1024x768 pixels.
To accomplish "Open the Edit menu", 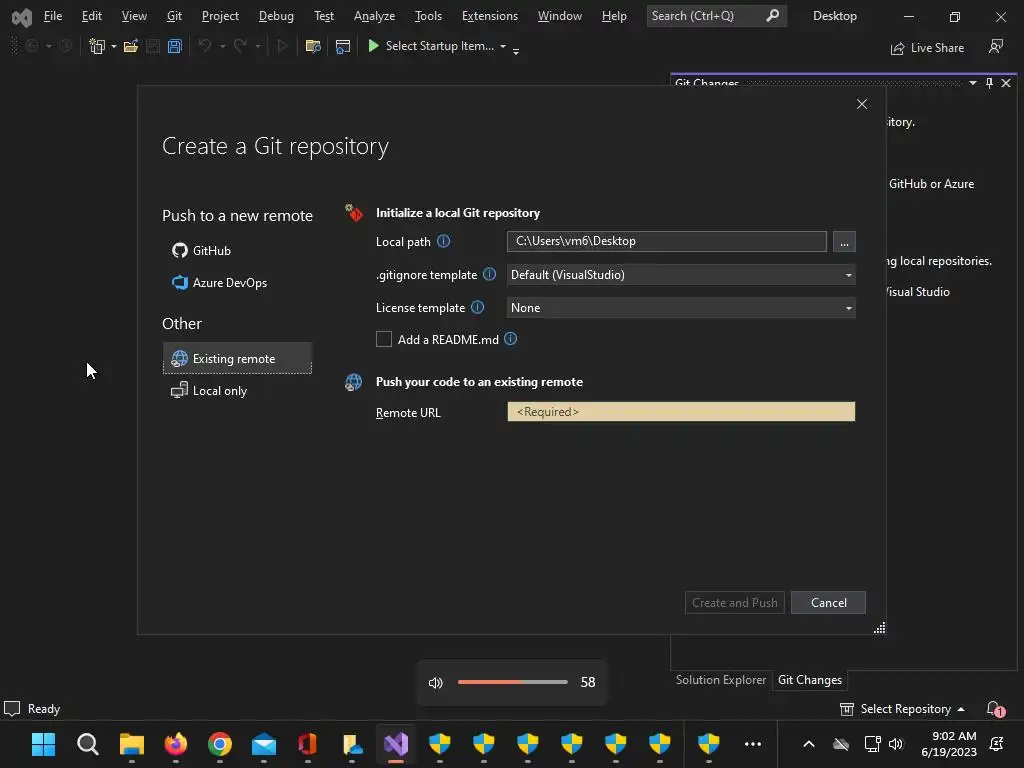I will coord(91,16).
